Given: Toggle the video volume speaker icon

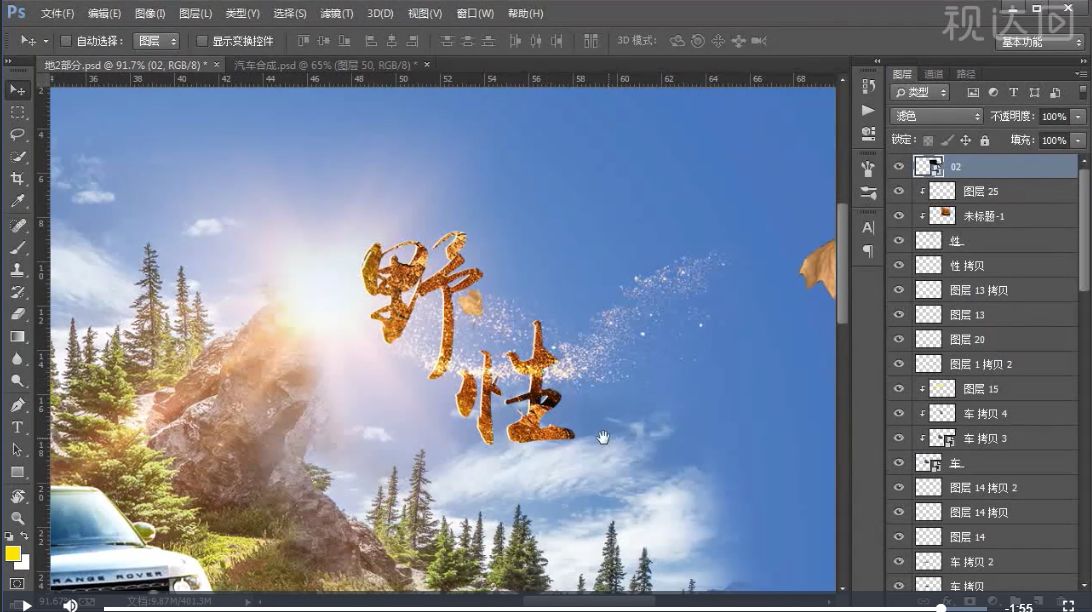Looking at the screenshot, I should (x=70, y=605).
